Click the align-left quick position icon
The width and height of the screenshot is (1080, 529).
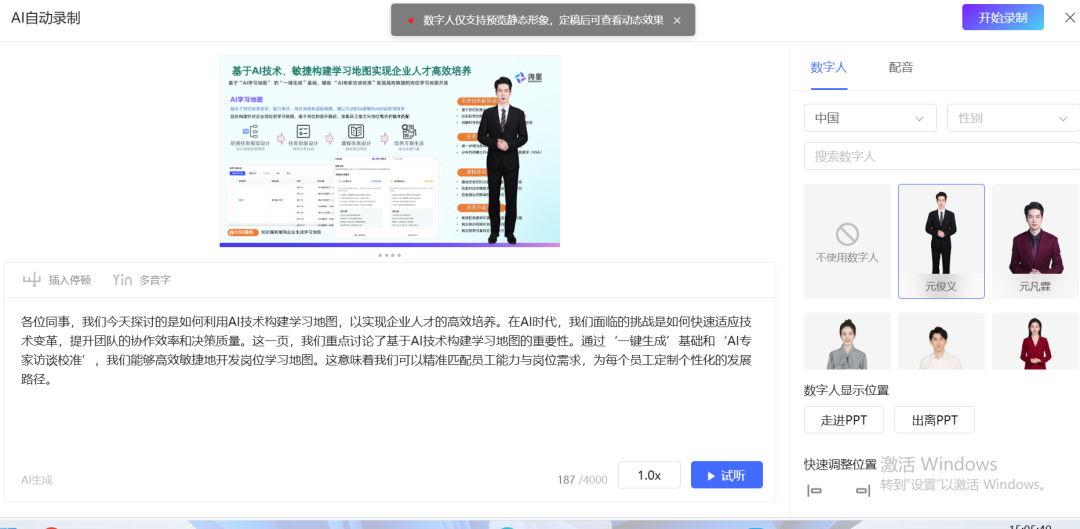pyautogui.click(x=814, y=490)
